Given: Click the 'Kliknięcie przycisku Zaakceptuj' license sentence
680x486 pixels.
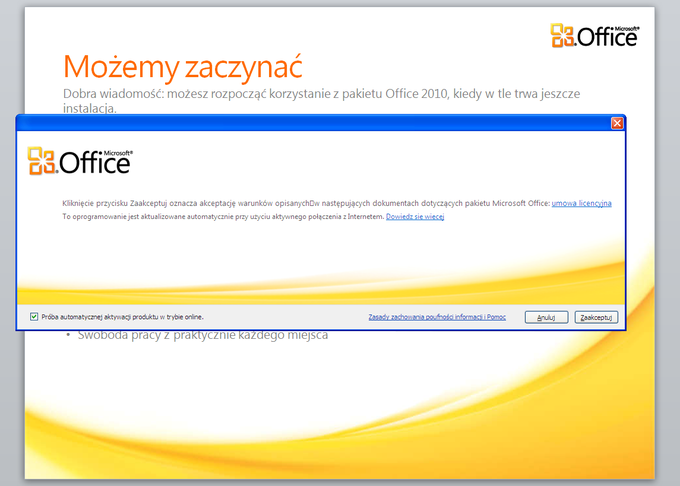Looking at the screenshot, I should [306, 203].
